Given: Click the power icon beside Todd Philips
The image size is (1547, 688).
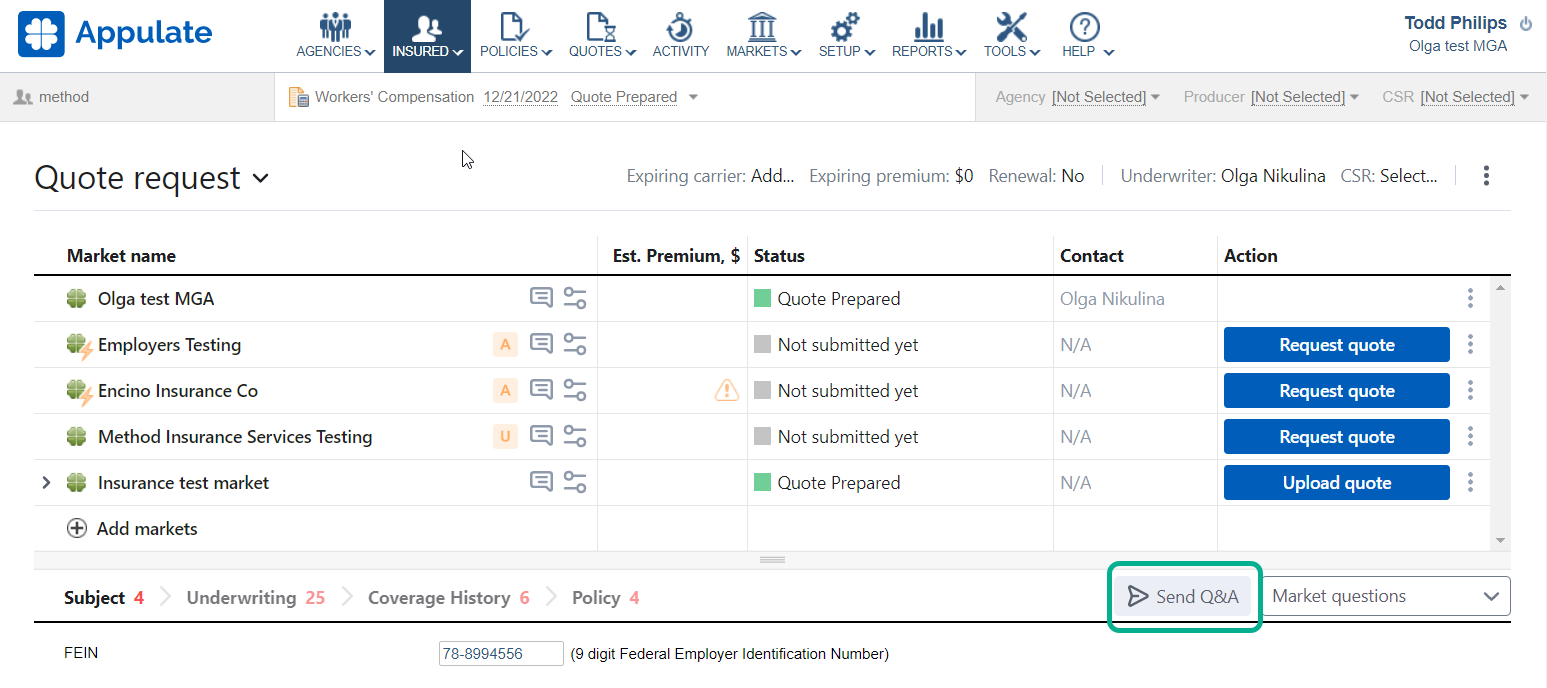Looking at the screenshot, I should click(1525, 23).
